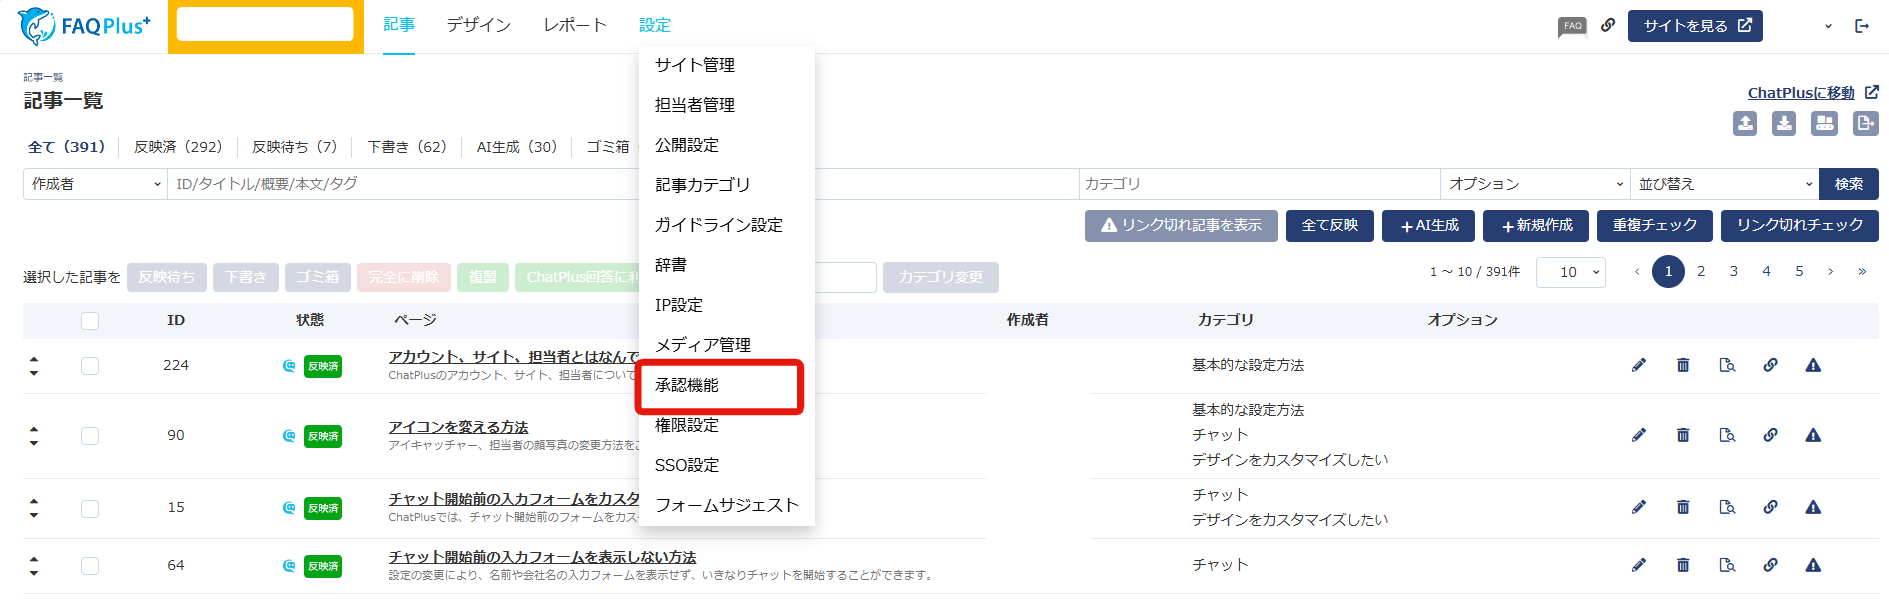This screenshot has width=1889, height=601.
Task: Open the items-per-page dropdown showing 10
Action: pos(1570,272)
